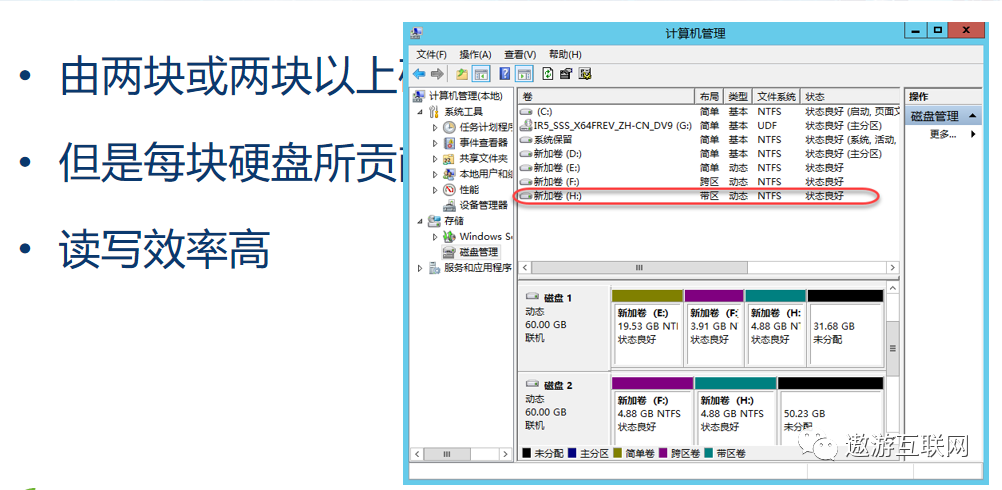Sort by the 状态 column header
Screen dimensions: 1002x490
click(850, 96)
